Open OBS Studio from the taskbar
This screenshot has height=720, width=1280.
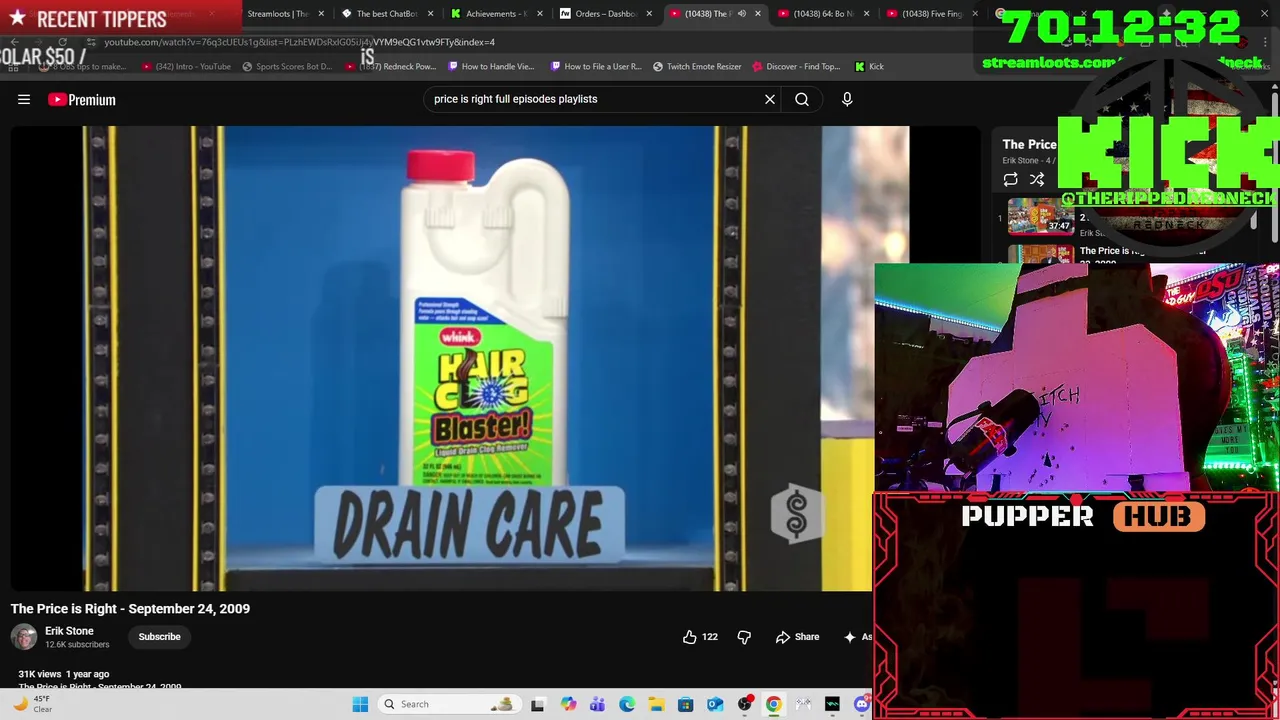click(x=744, y=704)
